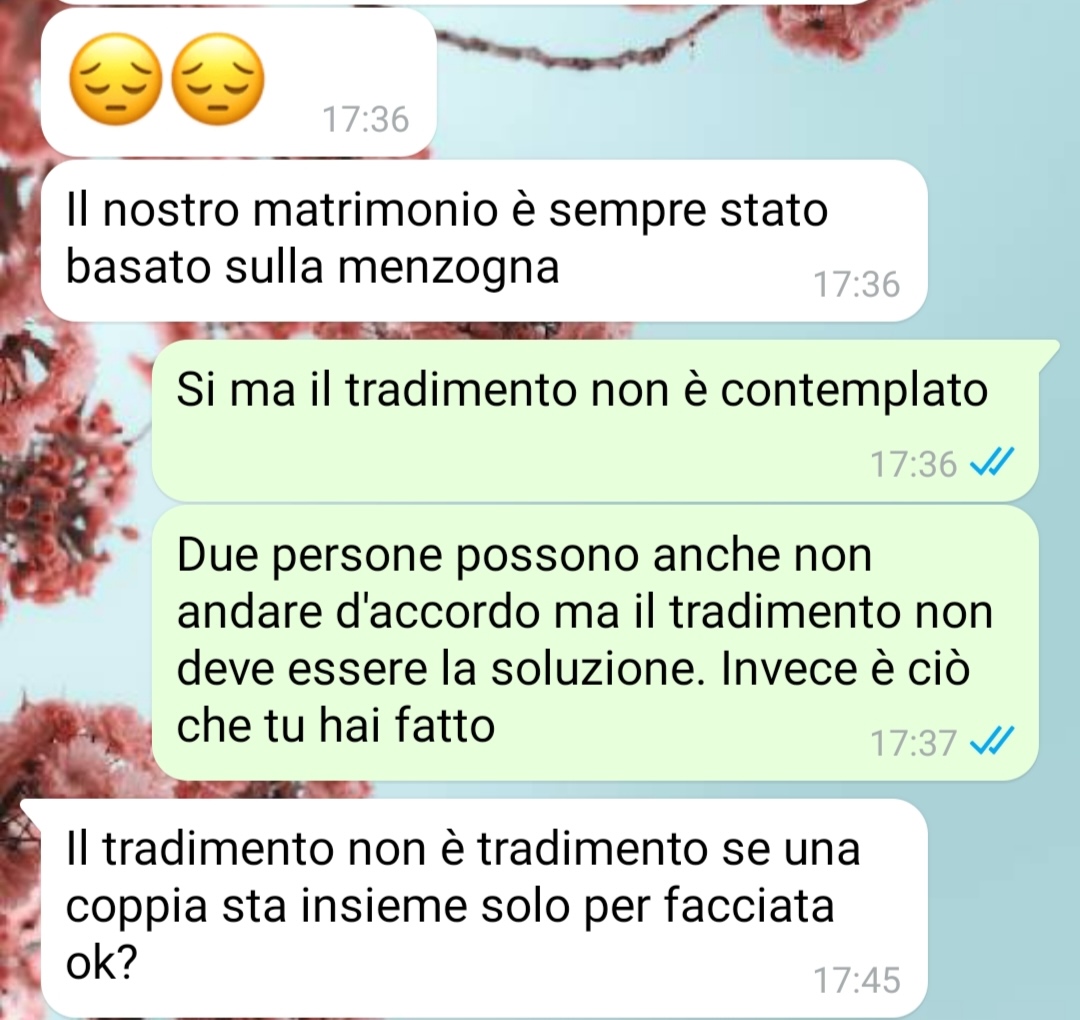Image resolution: width=1080 pixels, height=1020 pixels.
Task: Select message "Si ma il tradimento non è contemplato"
Action: point(594,419)
